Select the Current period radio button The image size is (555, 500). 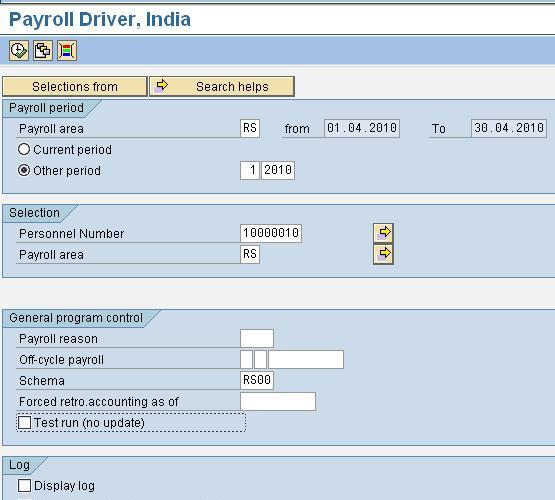pos(24,149)
